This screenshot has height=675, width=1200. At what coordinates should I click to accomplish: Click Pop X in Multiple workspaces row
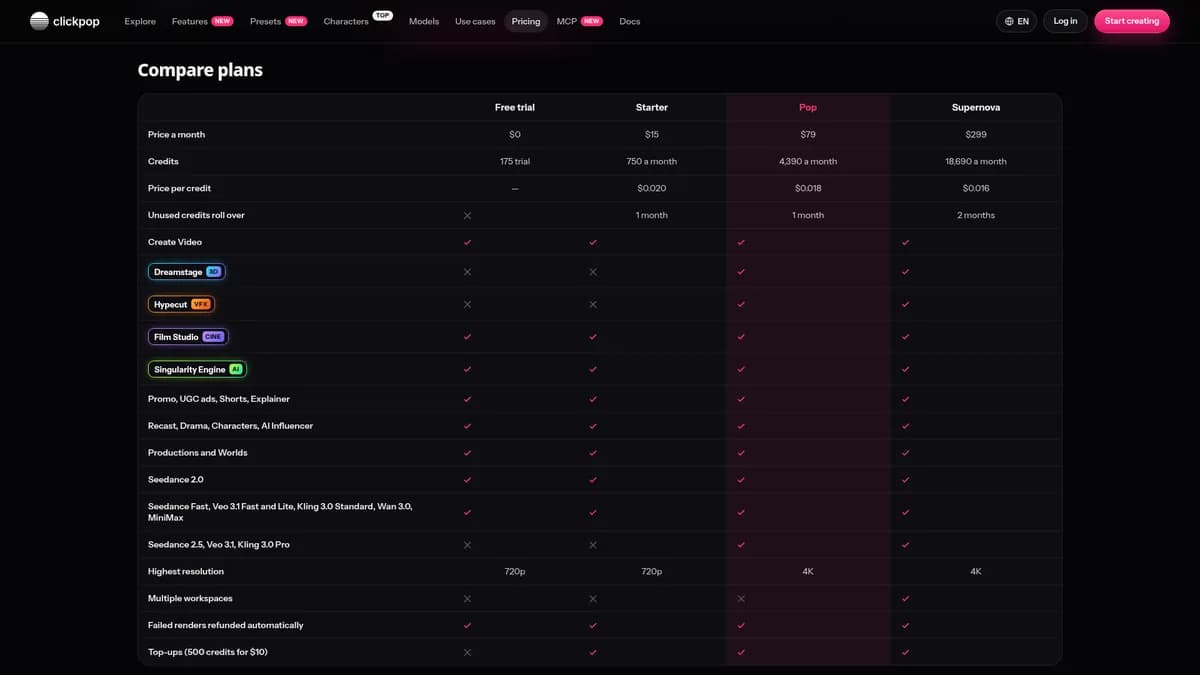741,599
